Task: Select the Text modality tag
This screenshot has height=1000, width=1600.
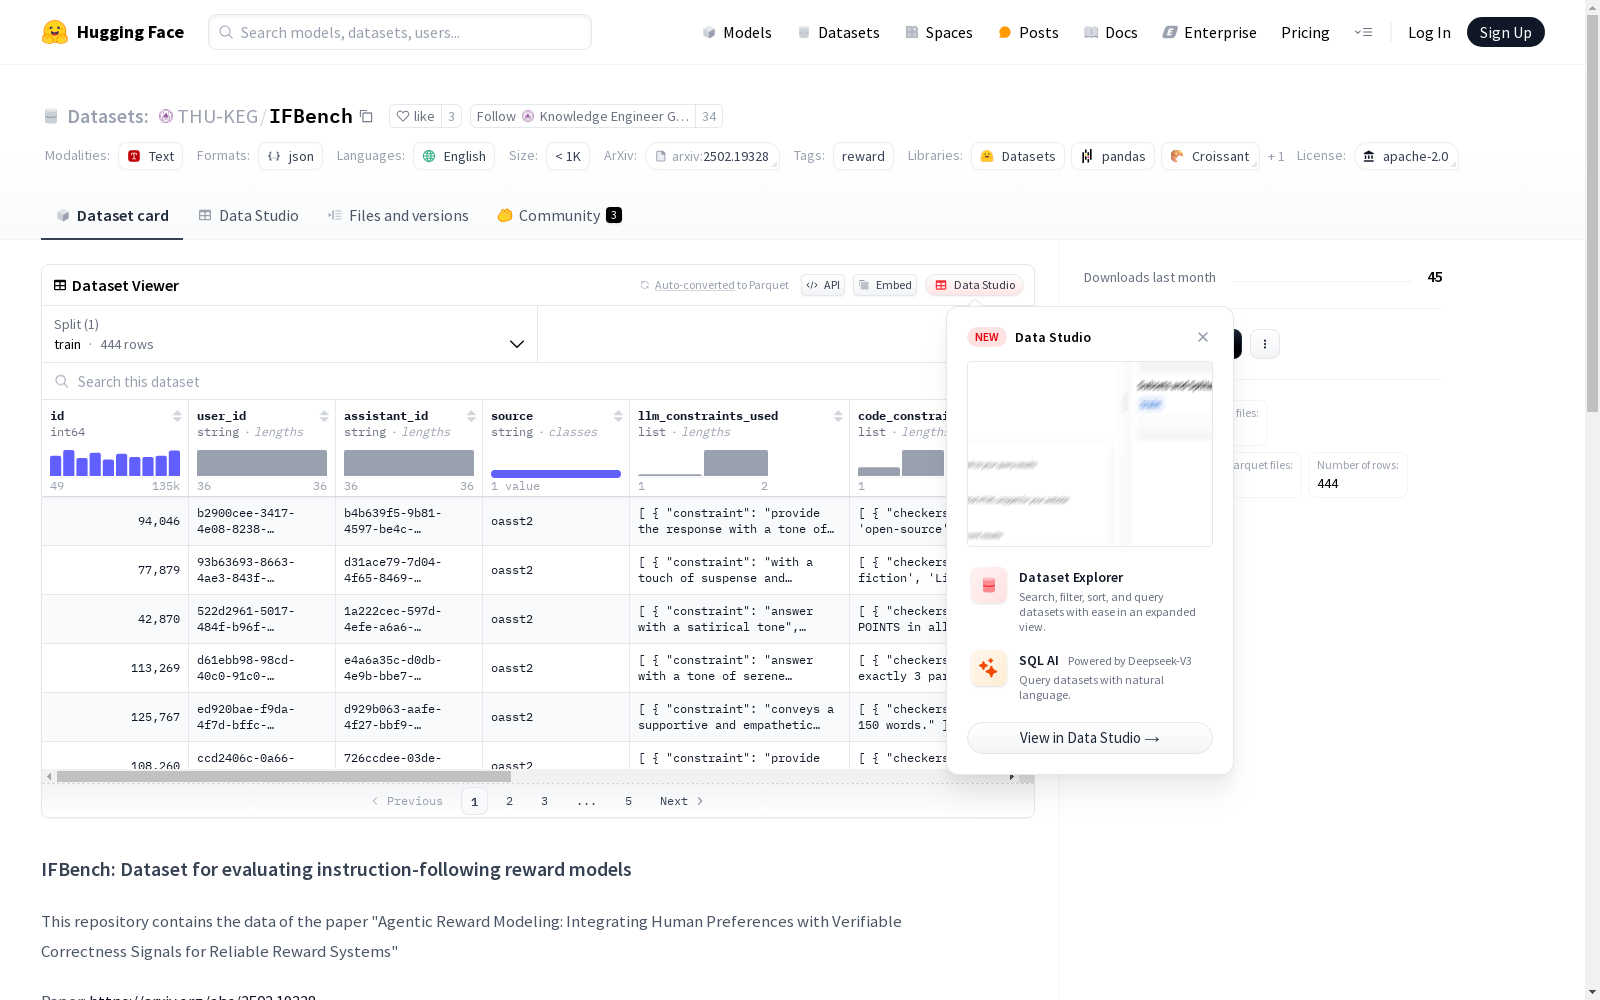Action: coord(151,156)
